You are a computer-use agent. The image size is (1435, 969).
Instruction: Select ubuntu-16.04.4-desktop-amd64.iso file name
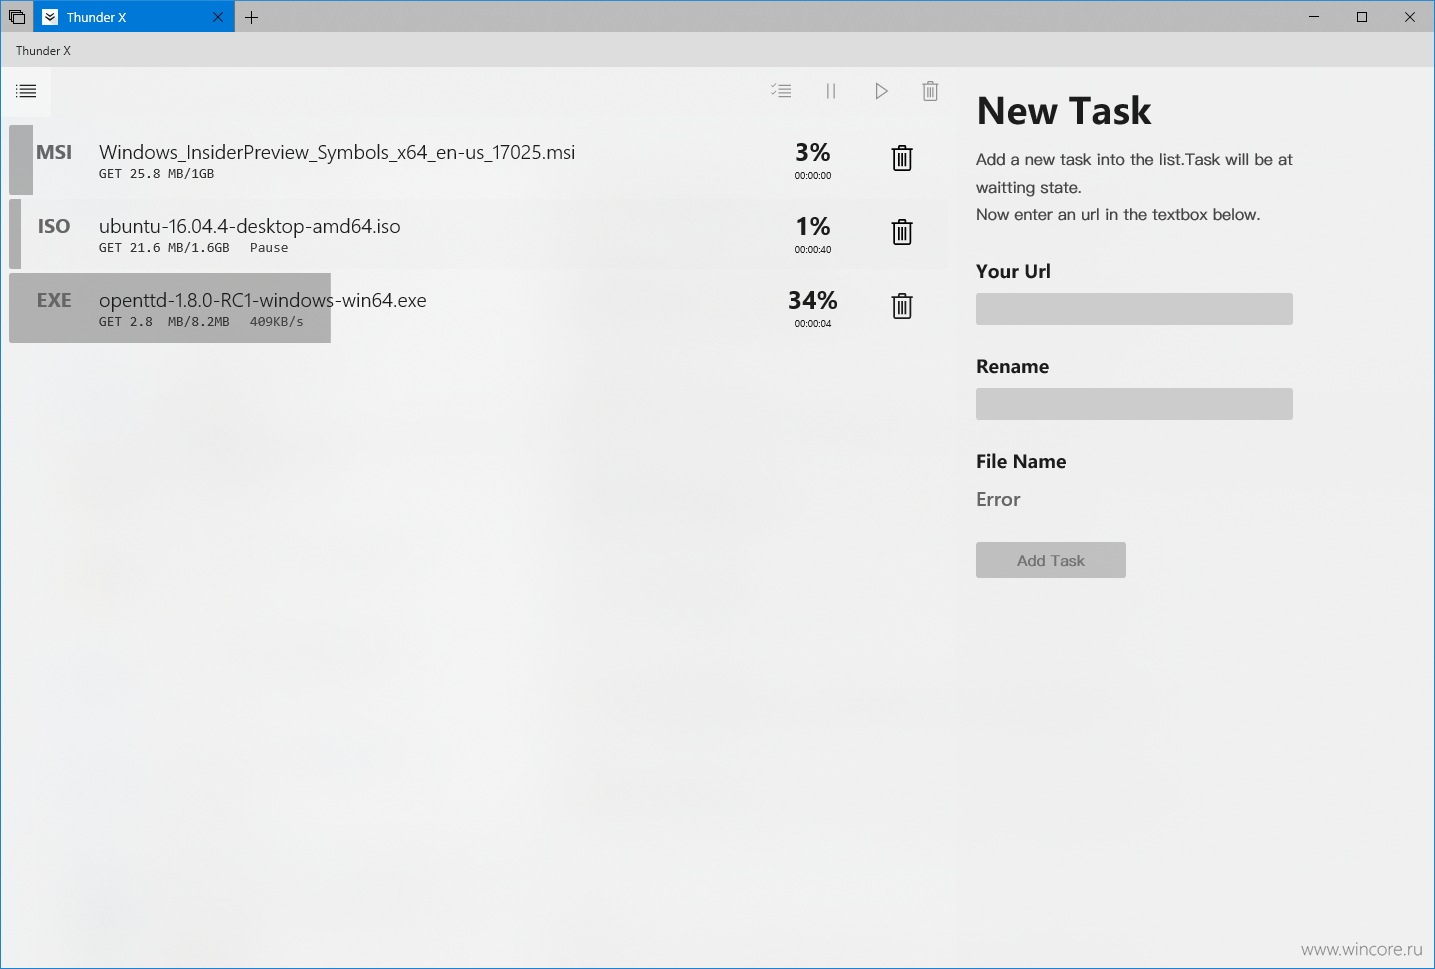249,226
